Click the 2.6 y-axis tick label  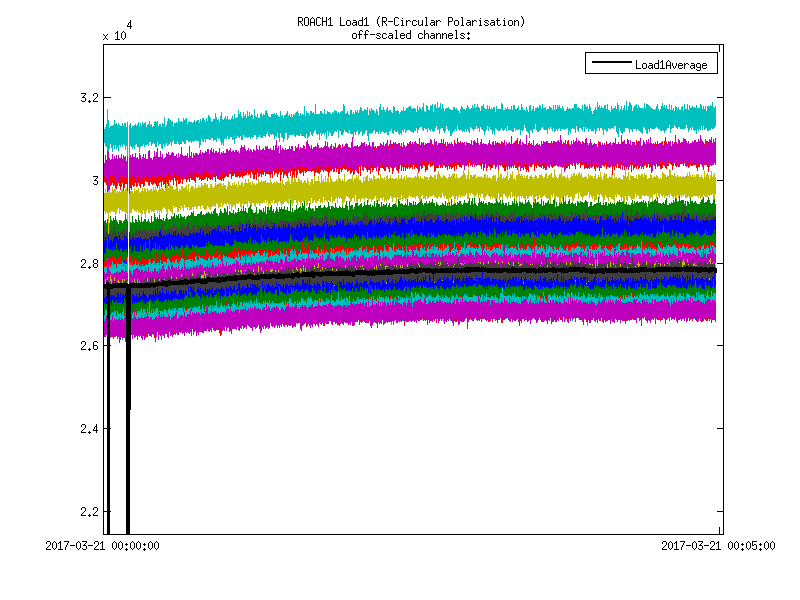pos(88,346)
